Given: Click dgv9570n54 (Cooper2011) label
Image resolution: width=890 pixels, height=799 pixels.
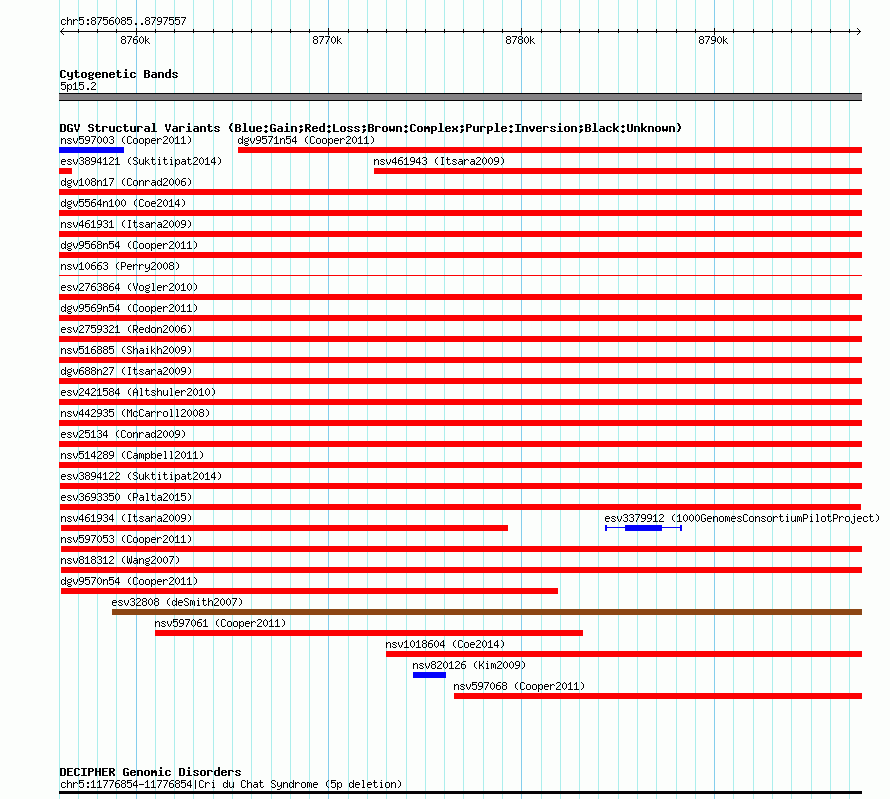Looking at the screenshot, I should coord(129,581).
